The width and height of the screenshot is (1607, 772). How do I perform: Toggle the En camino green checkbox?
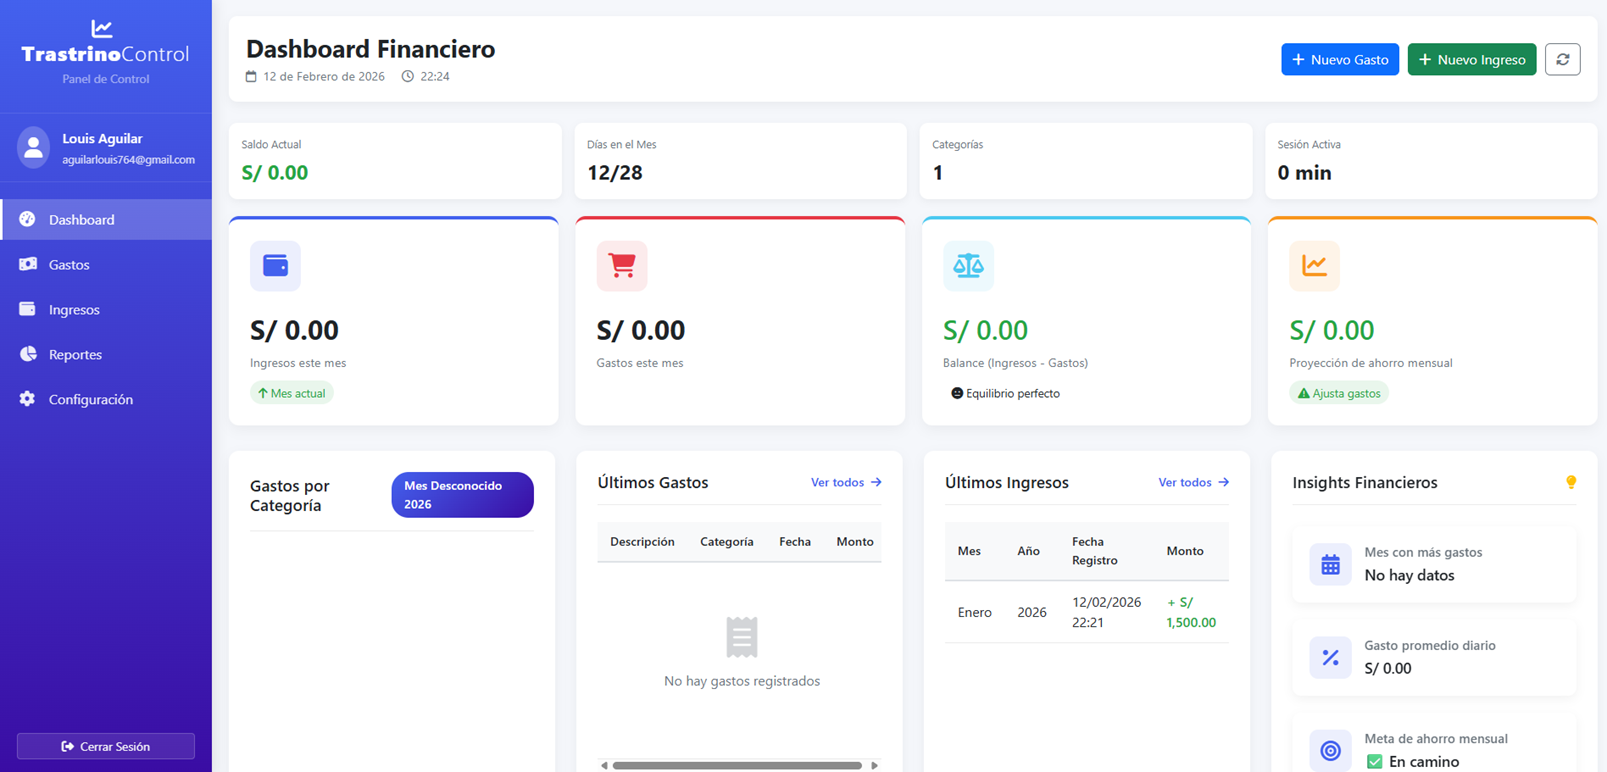click(1374, 762)
